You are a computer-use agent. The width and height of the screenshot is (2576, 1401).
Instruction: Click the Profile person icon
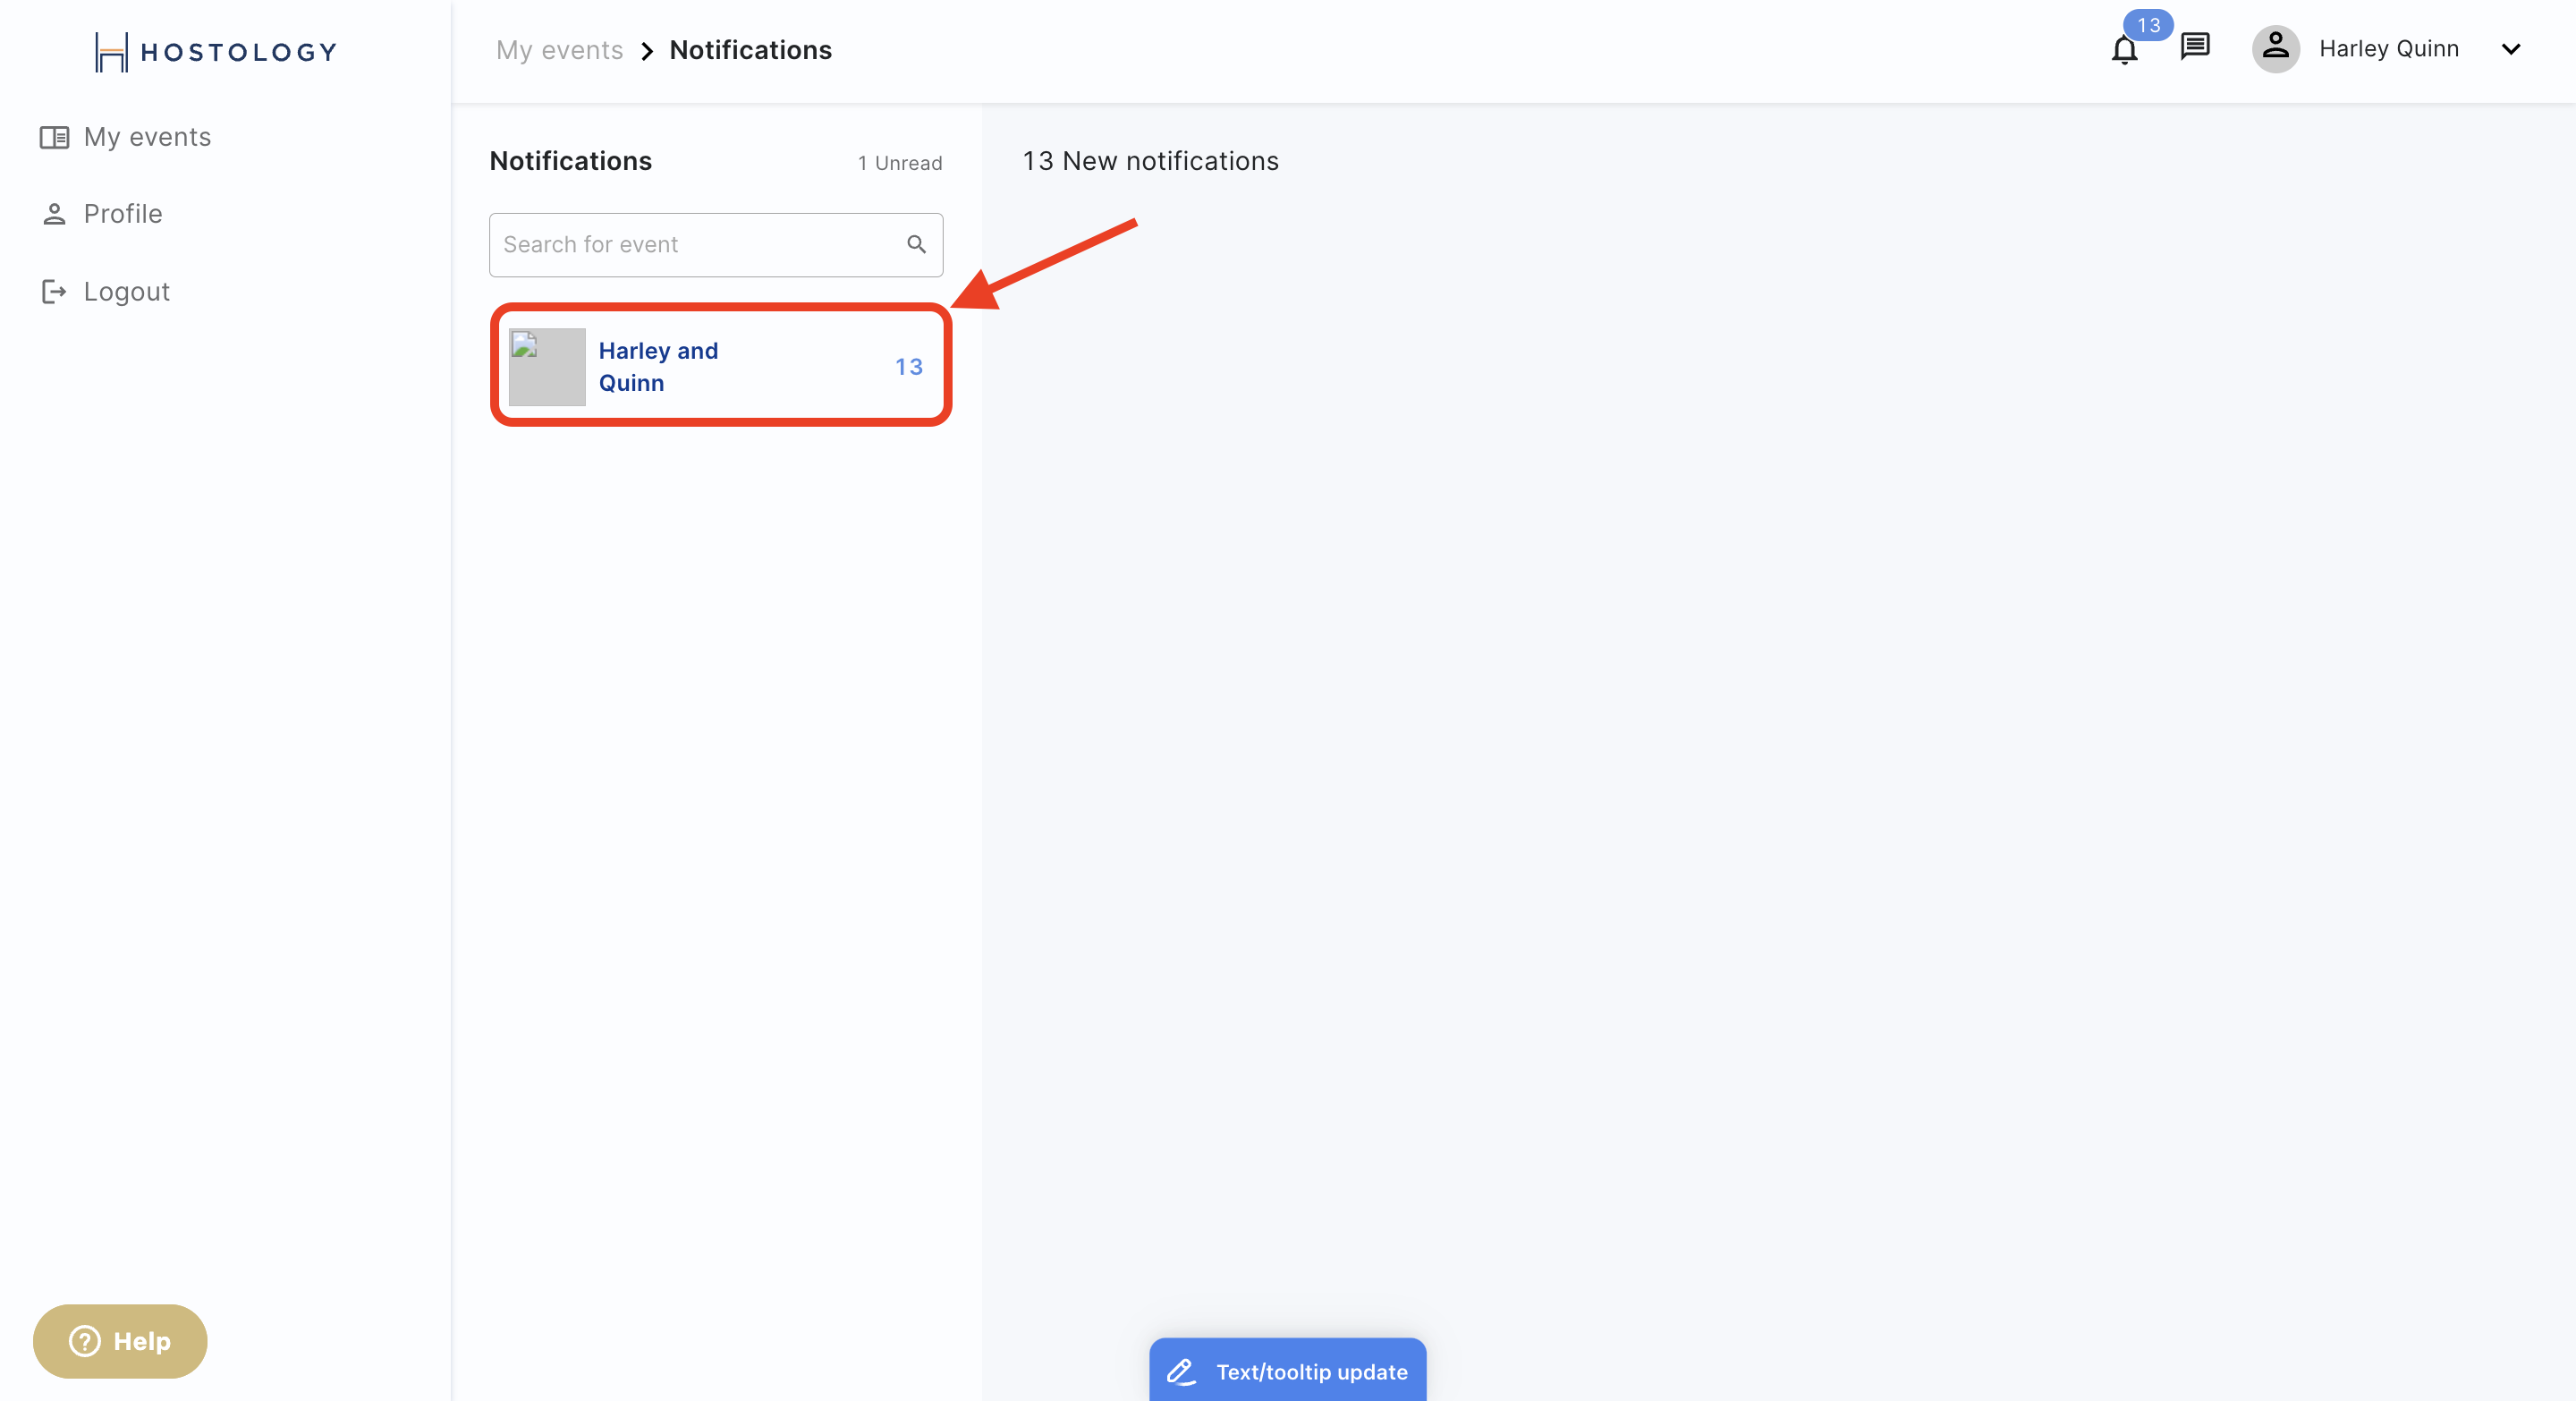pos(54,214)
